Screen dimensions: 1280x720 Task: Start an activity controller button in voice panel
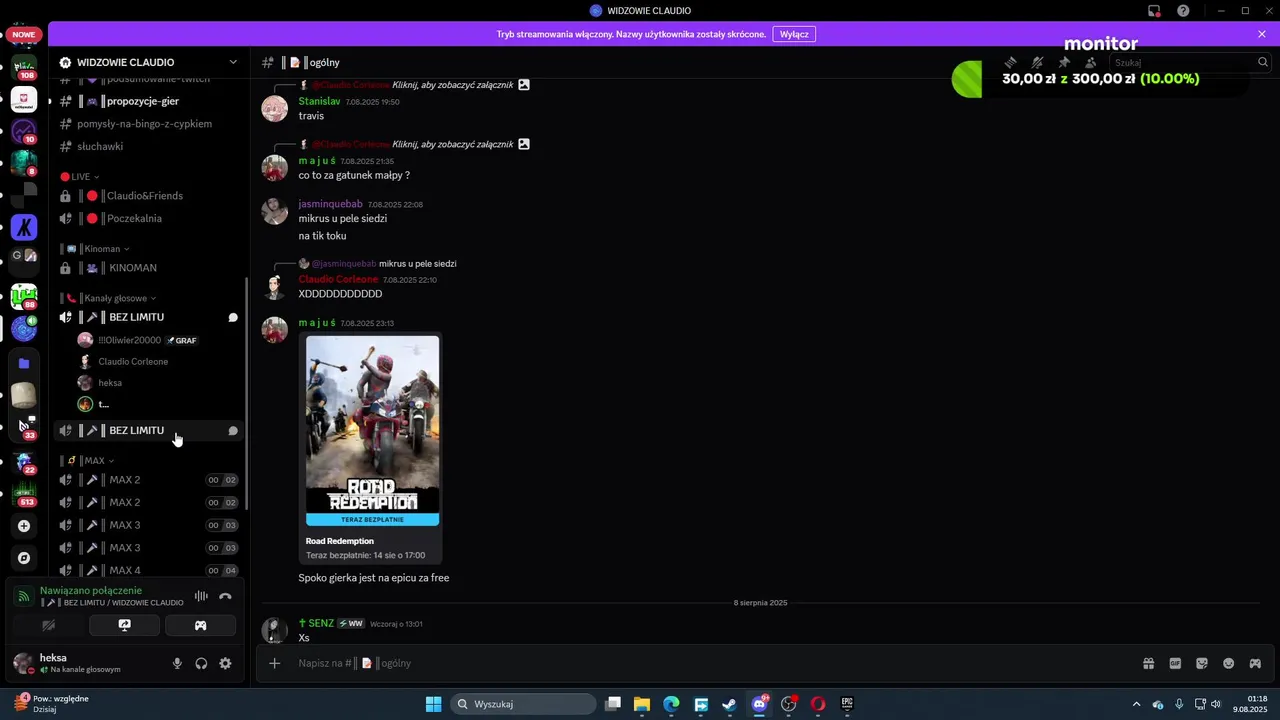(x=200, y=626)
